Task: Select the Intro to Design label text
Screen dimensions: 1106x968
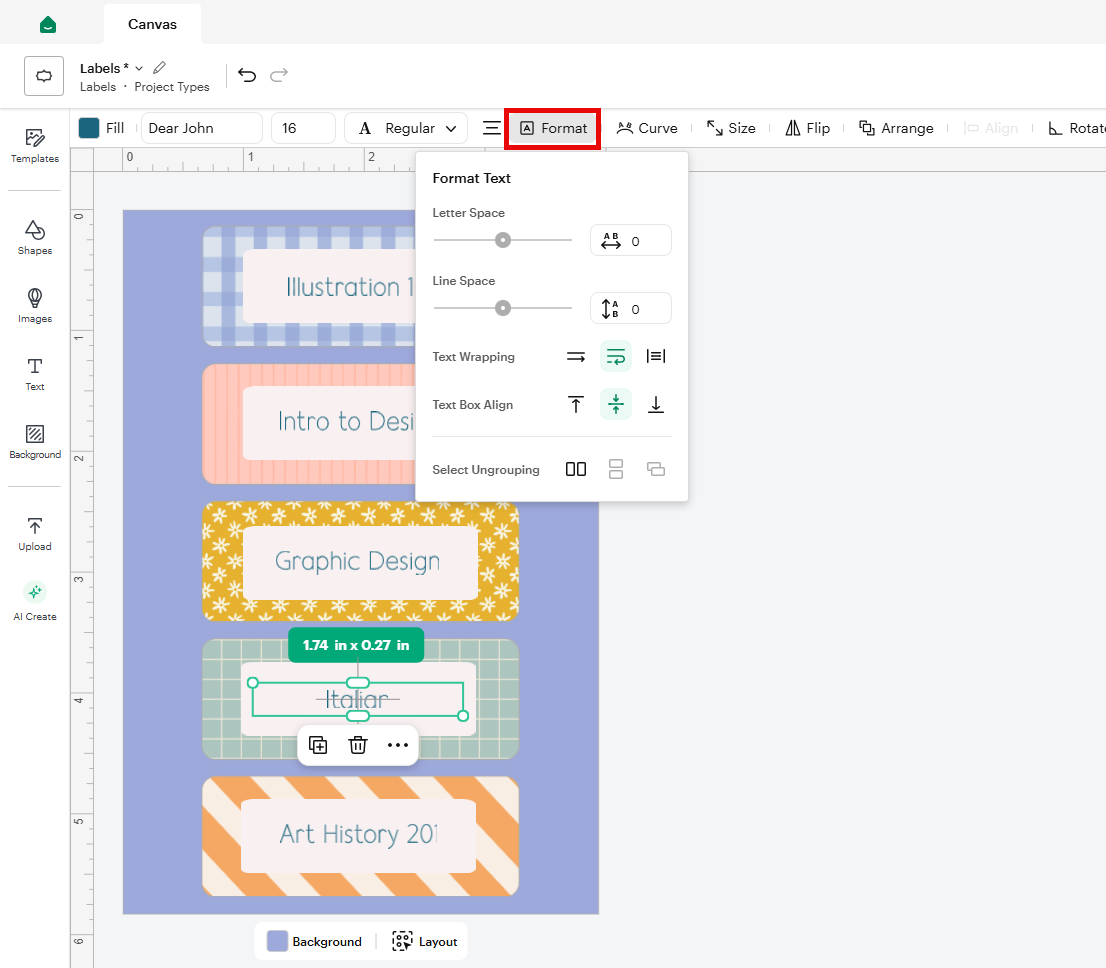Action: 346,421
